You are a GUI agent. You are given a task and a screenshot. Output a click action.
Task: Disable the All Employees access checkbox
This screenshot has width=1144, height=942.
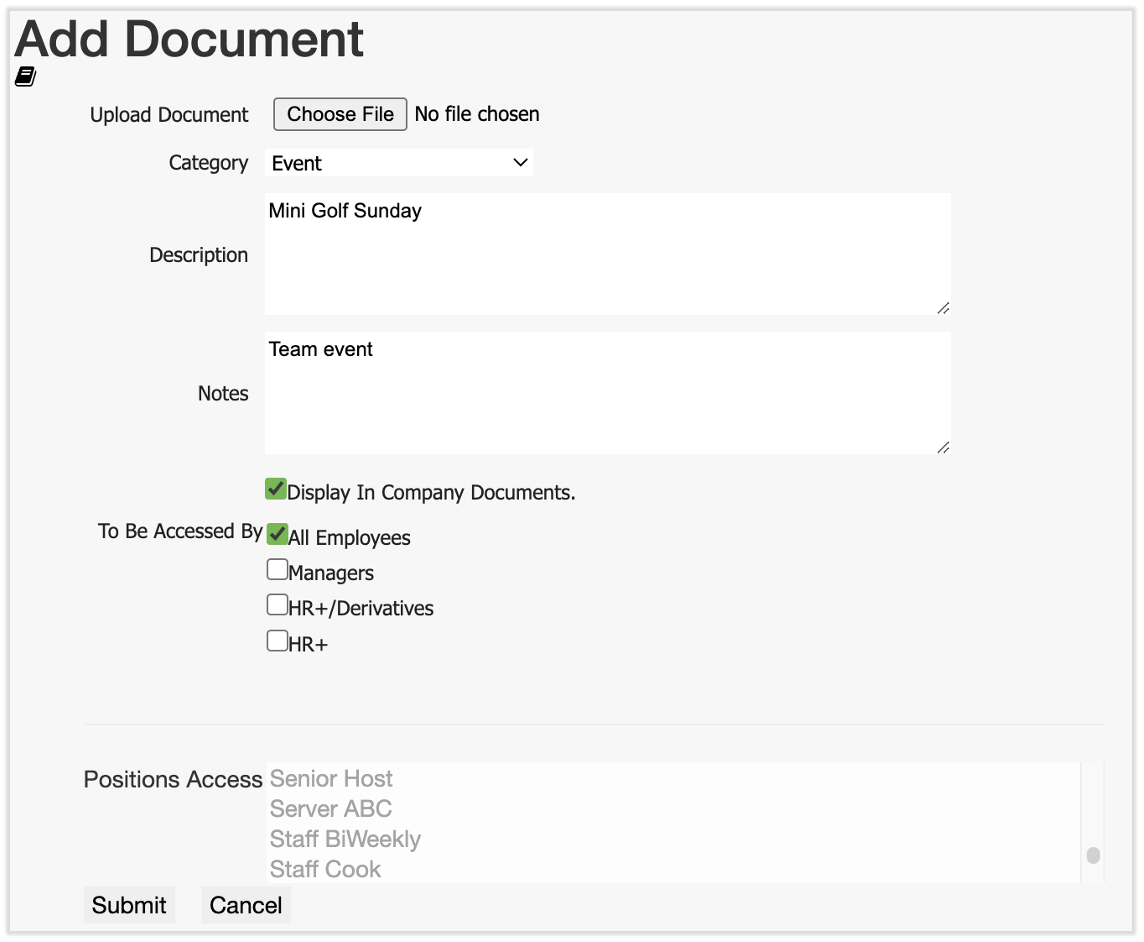277,534
